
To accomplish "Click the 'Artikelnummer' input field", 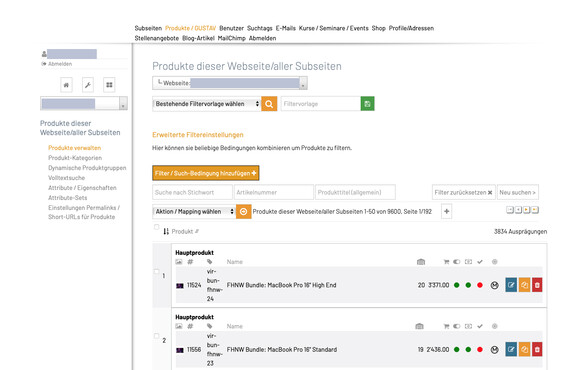I will coord(274,192).
